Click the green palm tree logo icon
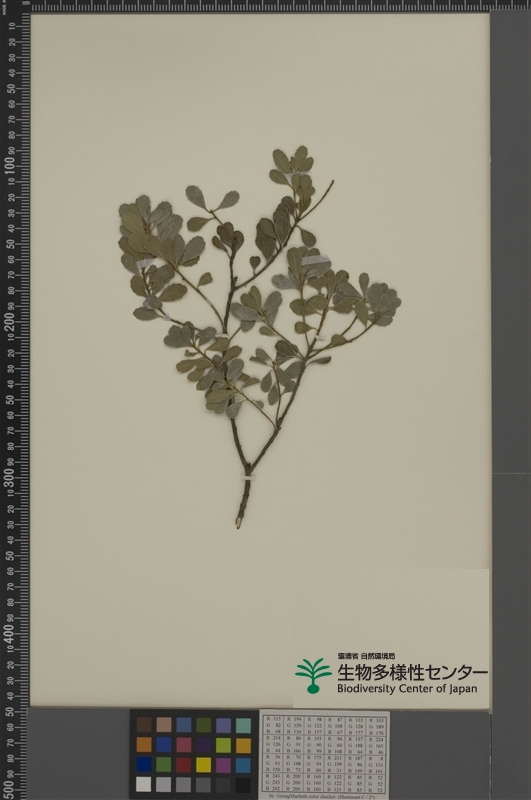 click(313, 675)
